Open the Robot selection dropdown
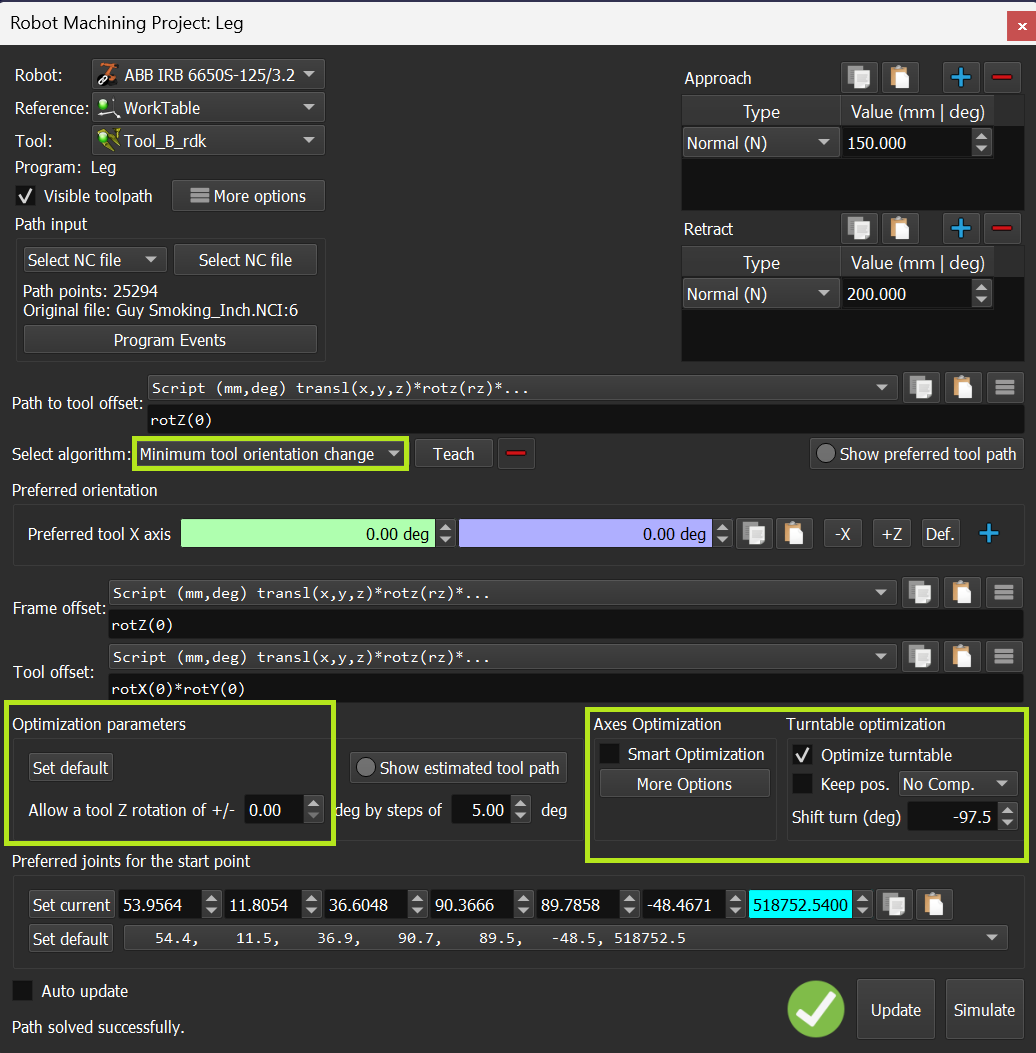 (x=208, y=75)
